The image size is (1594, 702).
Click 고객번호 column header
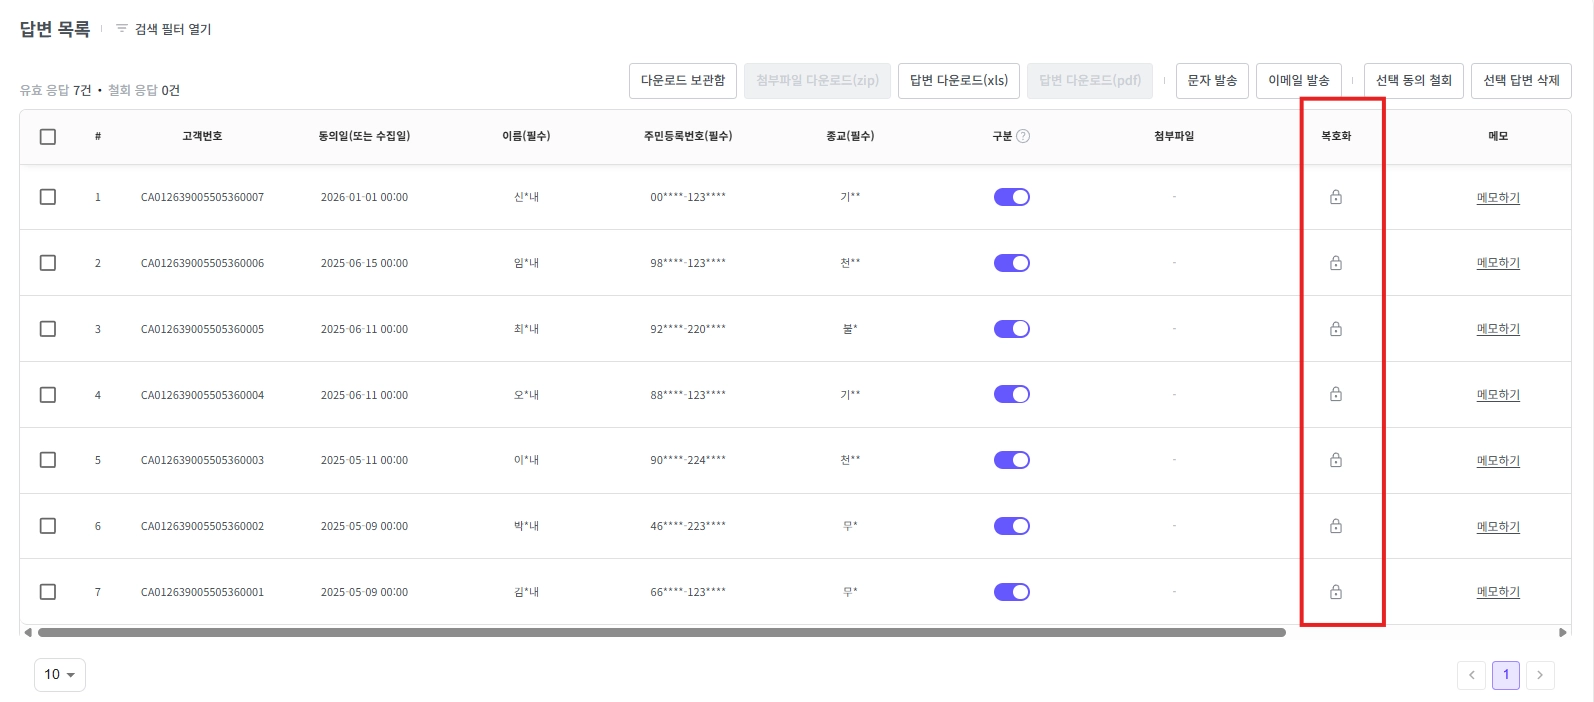[202, 136]
